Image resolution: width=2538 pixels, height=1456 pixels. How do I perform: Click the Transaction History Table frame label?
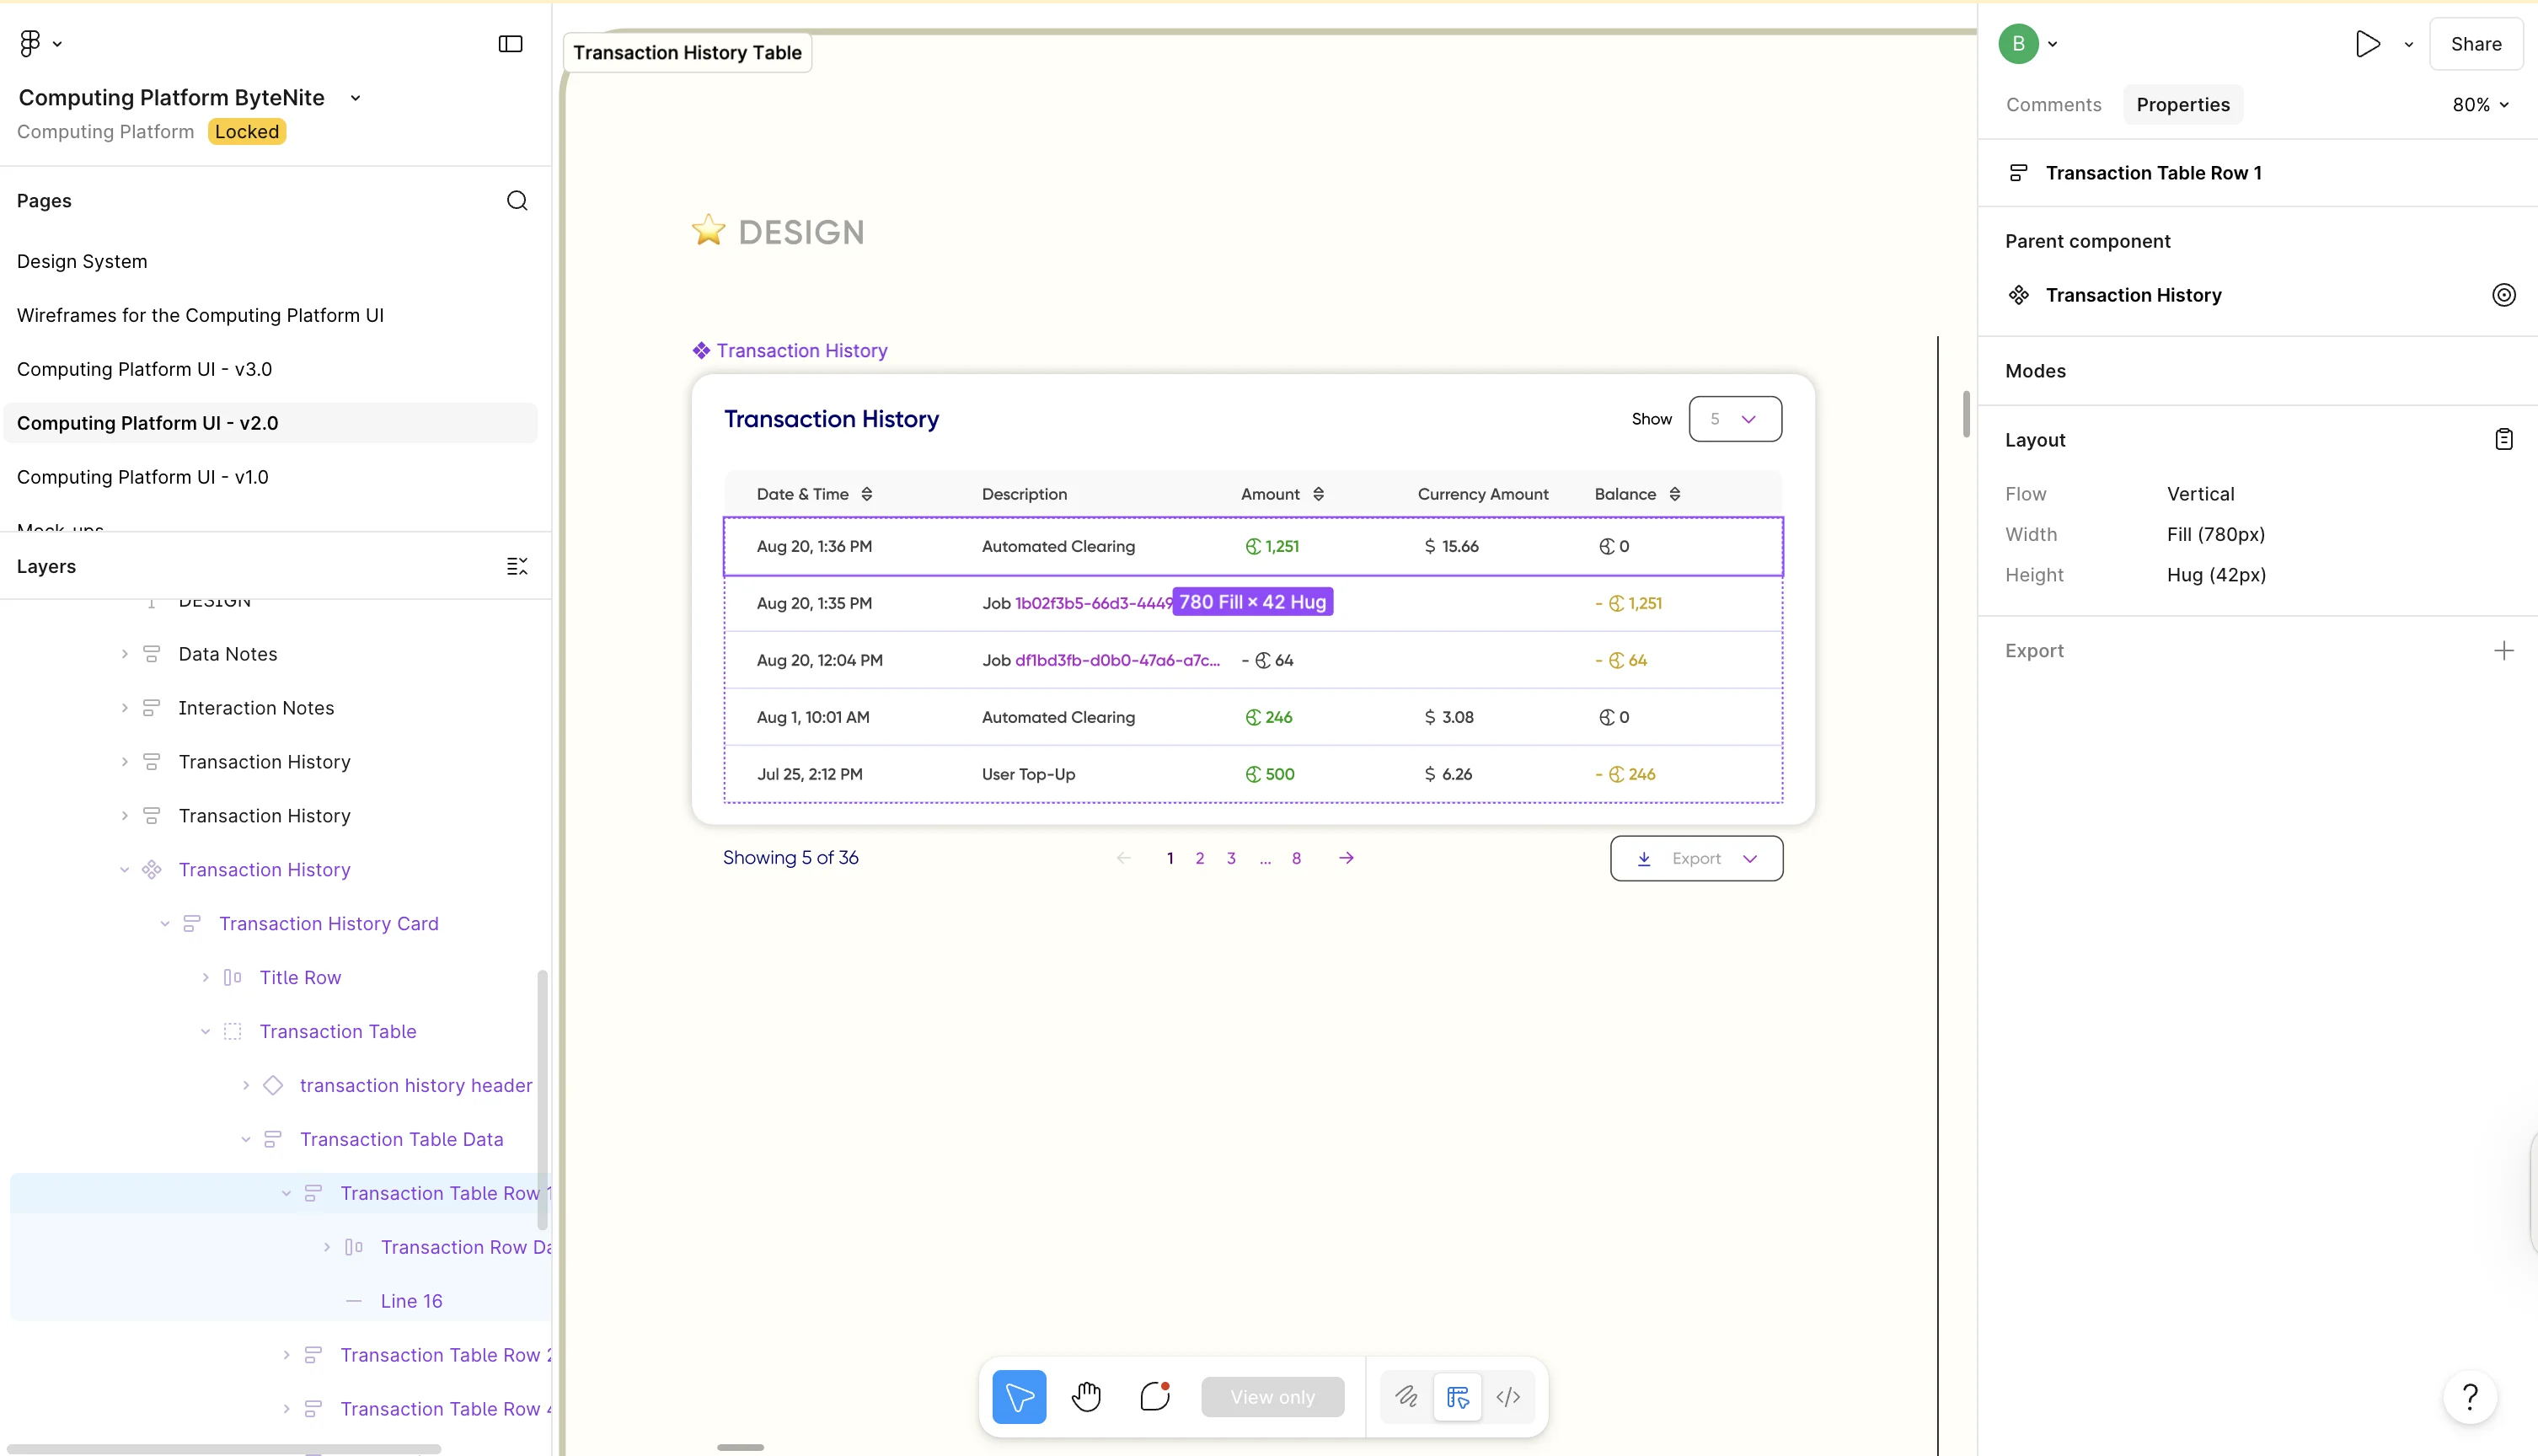(x=687, y=53)
